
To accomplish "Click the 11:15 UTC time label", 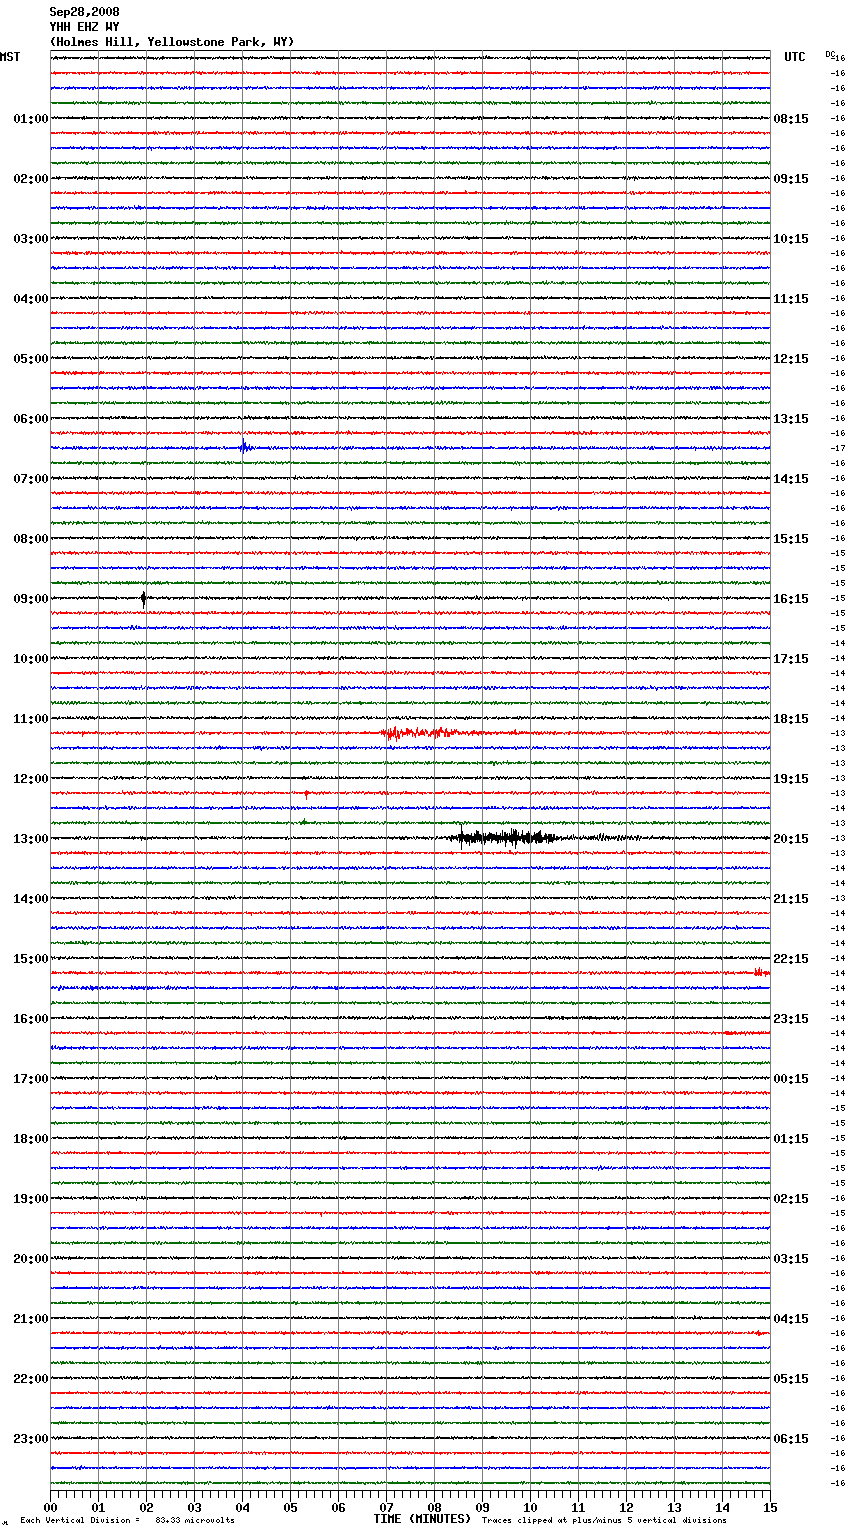I will (x=791, y=299).
